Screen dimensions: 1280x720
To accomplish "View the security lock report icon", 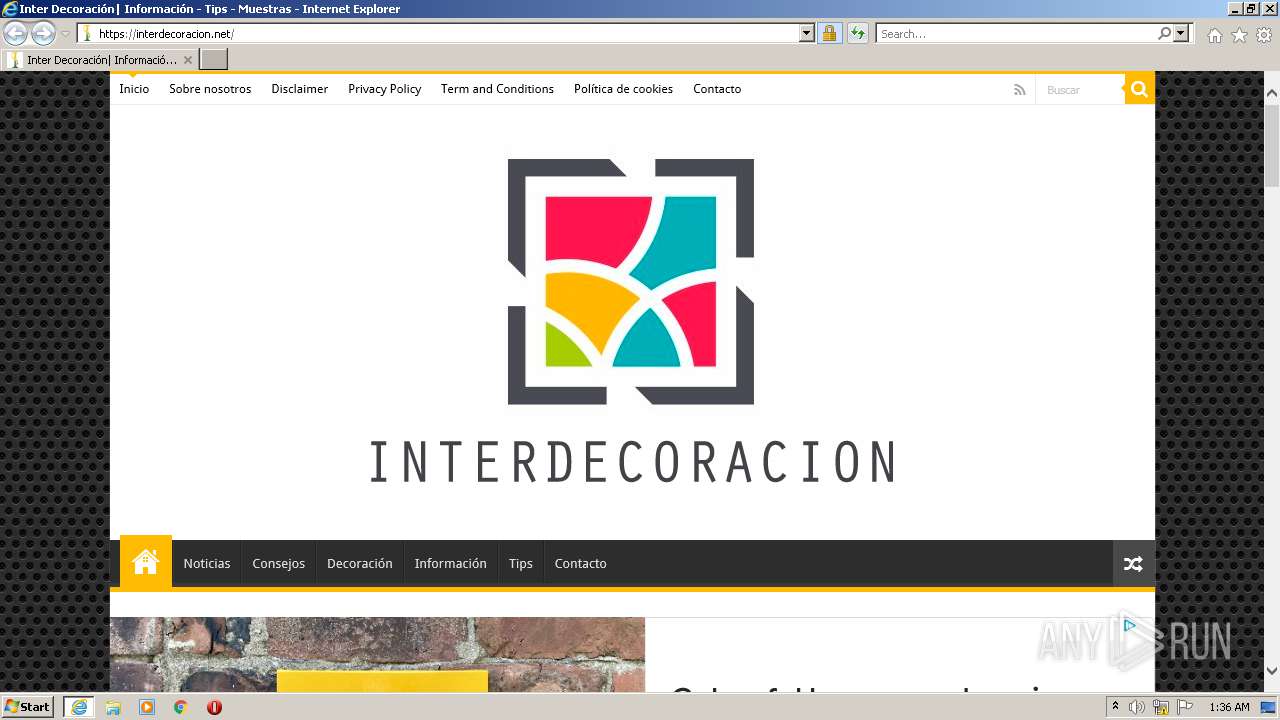I will (x=829, y=33).
